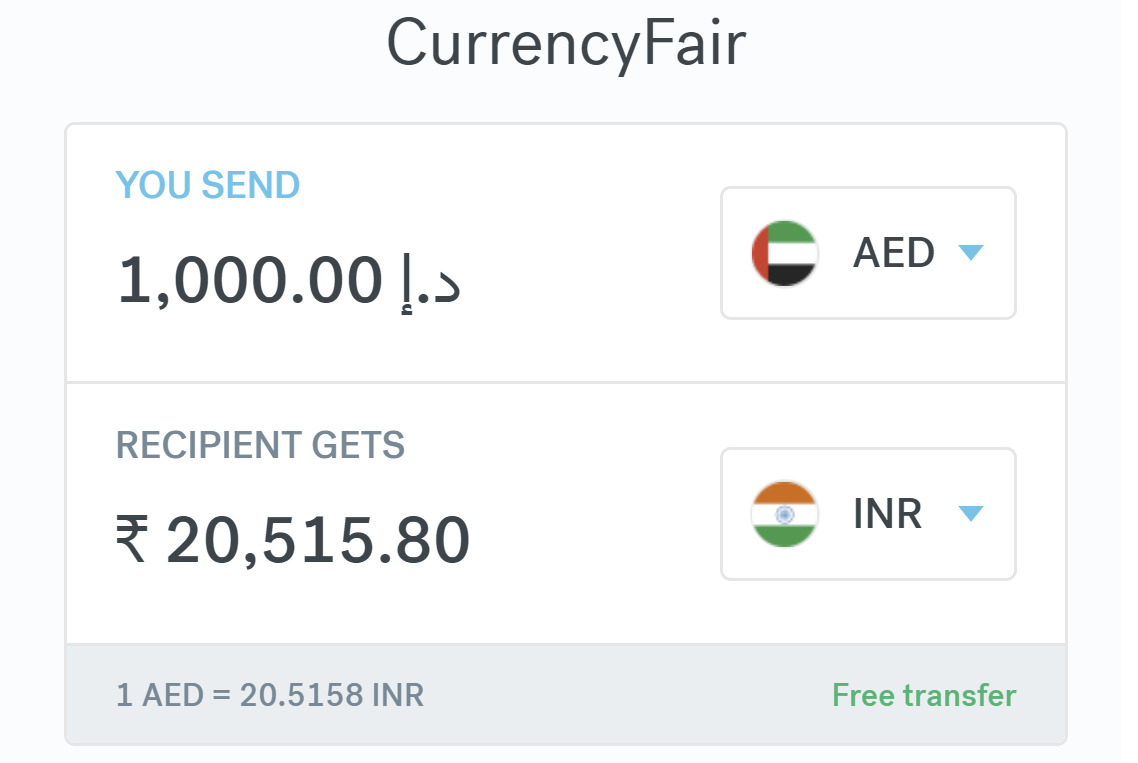Click the UAE flag icon
This screenshot has height=763, width=1138.
[785, 252]
